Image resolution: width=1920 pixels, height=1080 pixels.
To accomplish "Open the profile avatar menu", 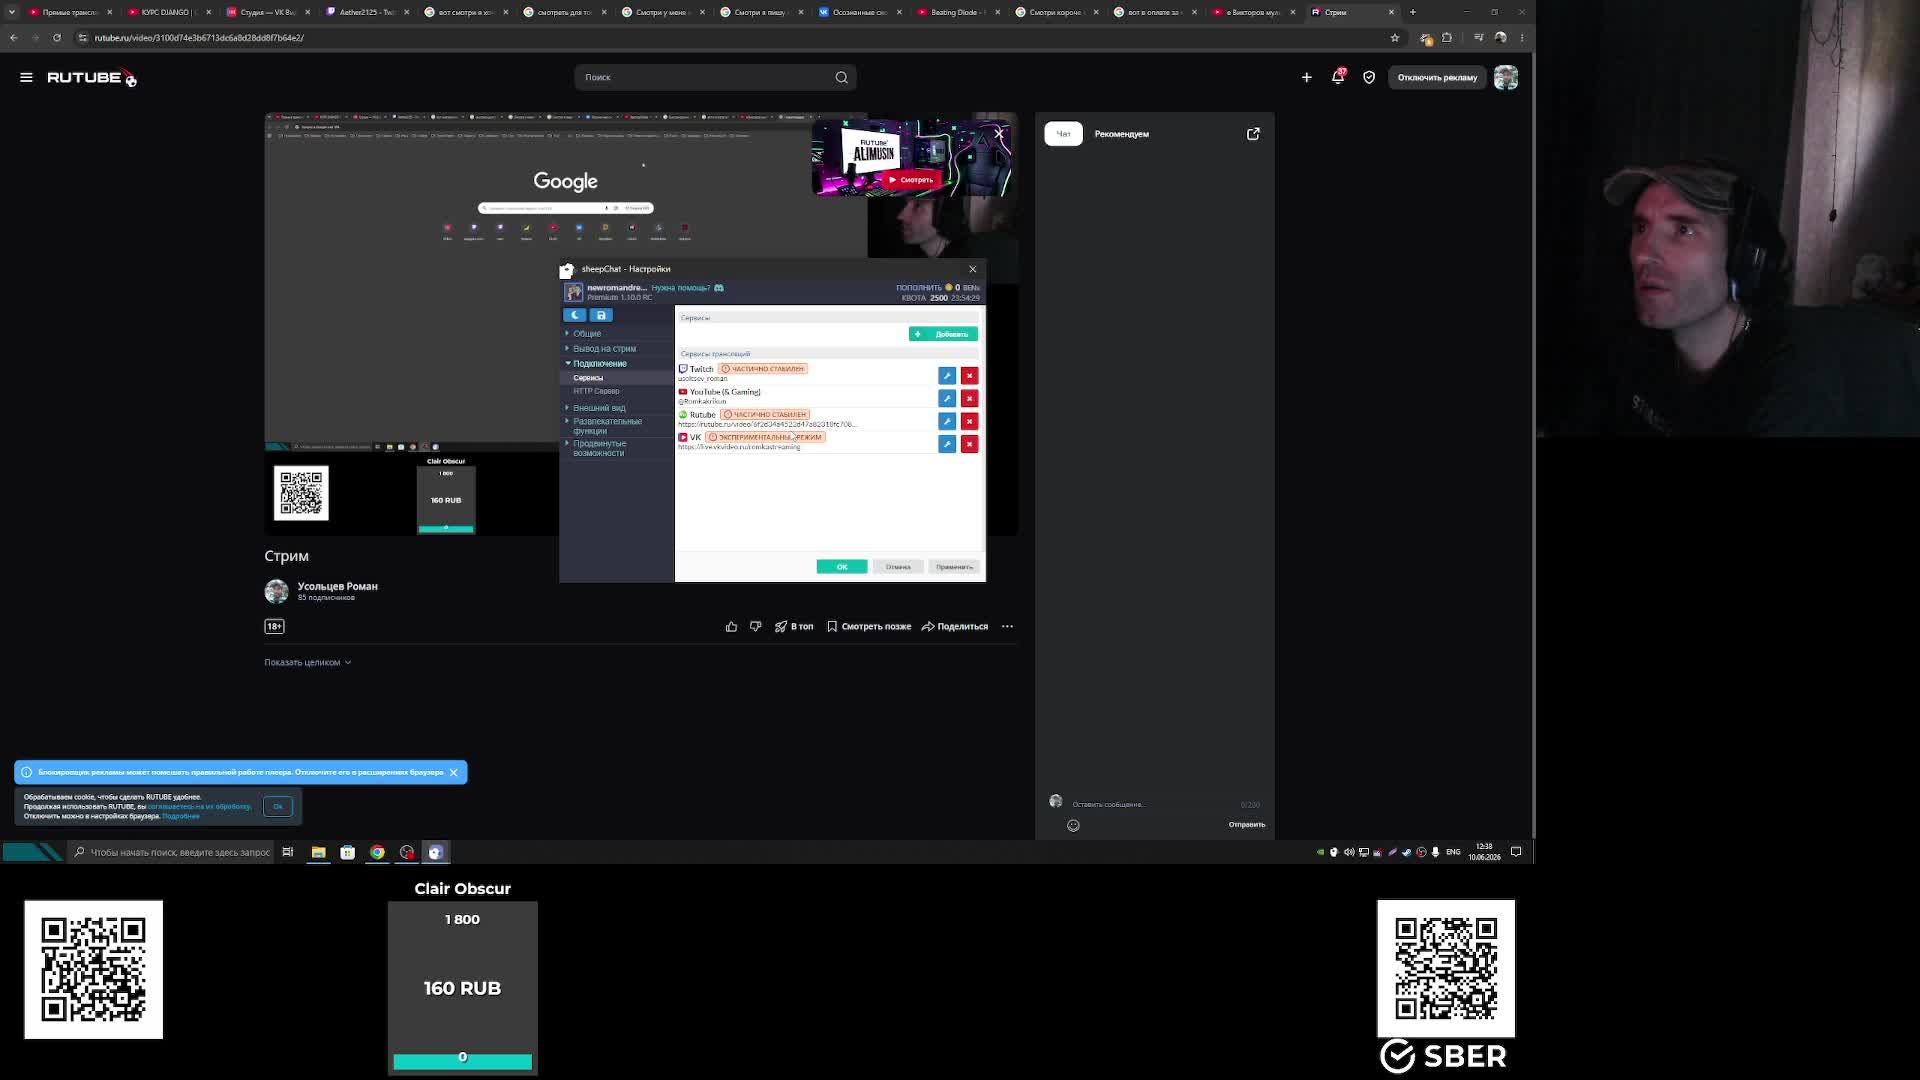I will pos(1505,77).
